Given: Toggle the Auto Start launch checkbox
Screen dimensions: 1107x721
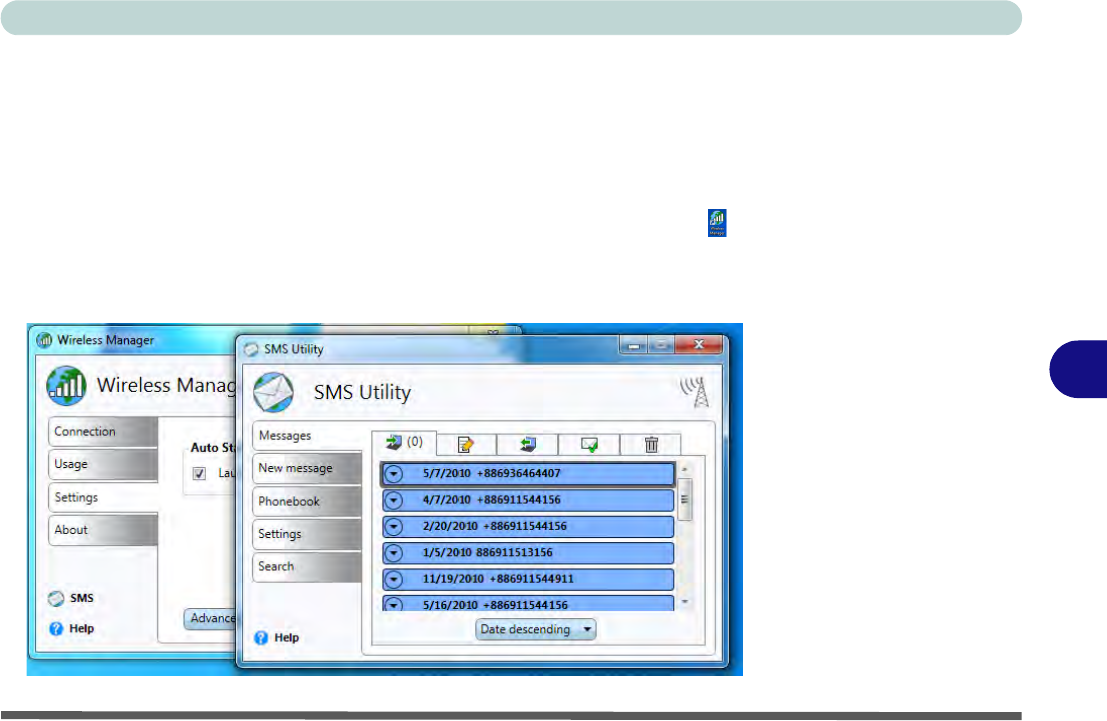Looking at the screenshot, I should click(x=199, y=473).
